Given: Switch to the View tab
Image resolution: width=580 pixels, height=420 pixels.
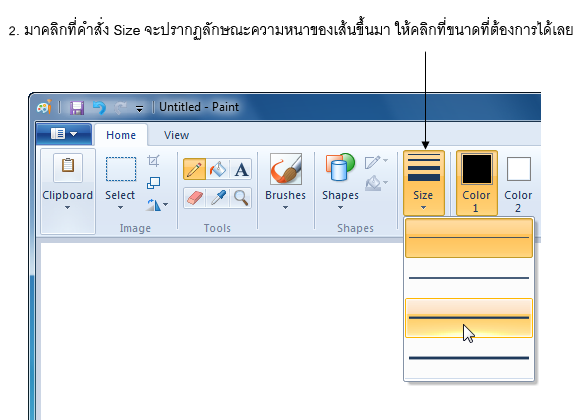Looking at the screenshot, I should coord(176,135).
